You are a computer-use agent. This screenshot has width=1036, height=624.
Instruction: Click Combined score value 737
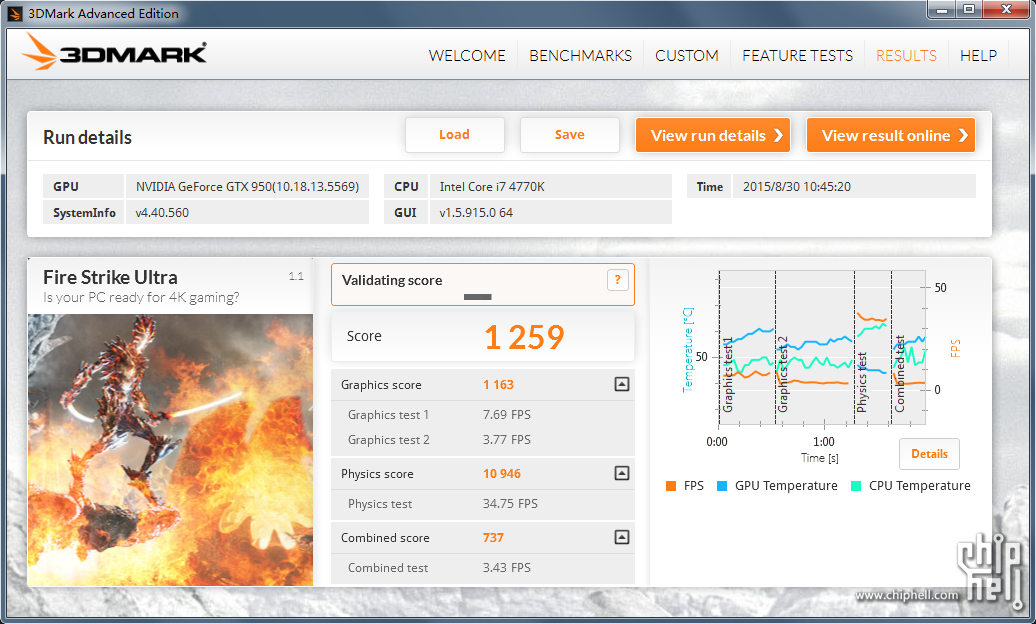click(493, 538)
